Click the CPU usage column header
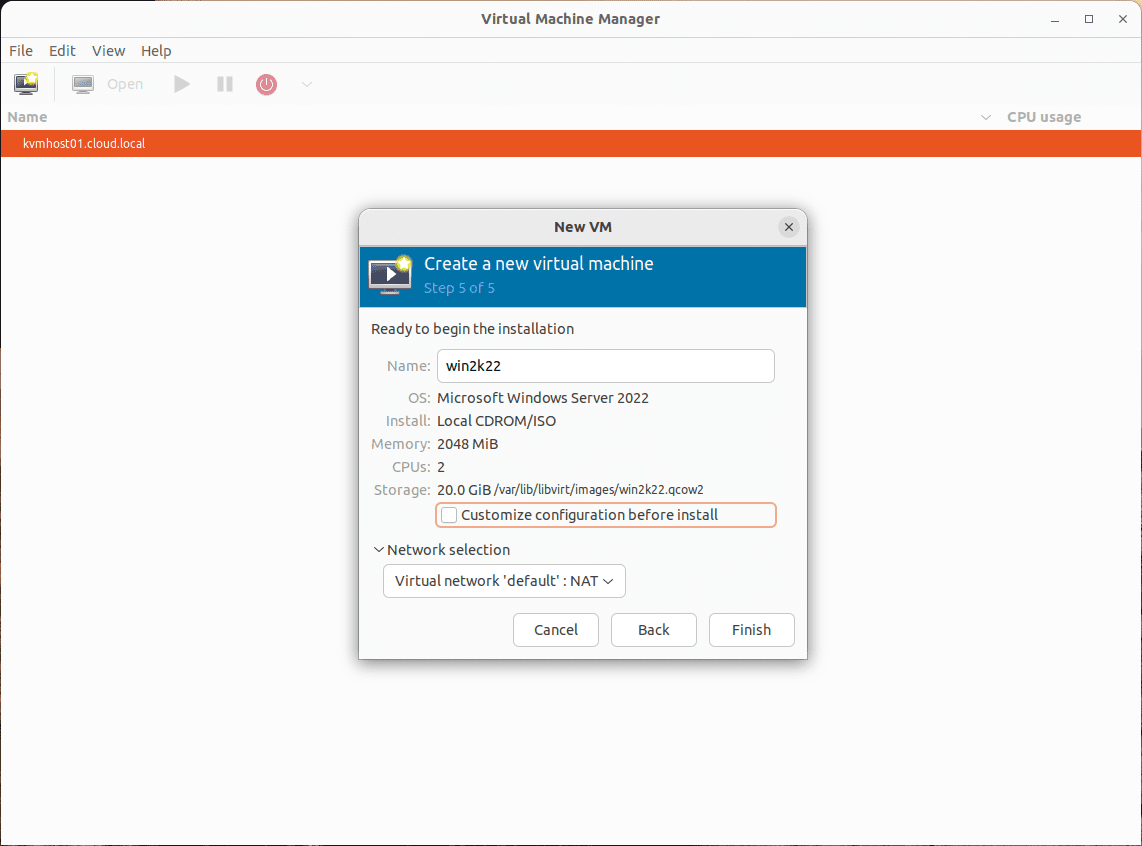Screen dimensions: 1142x846 pos(1044,117)
